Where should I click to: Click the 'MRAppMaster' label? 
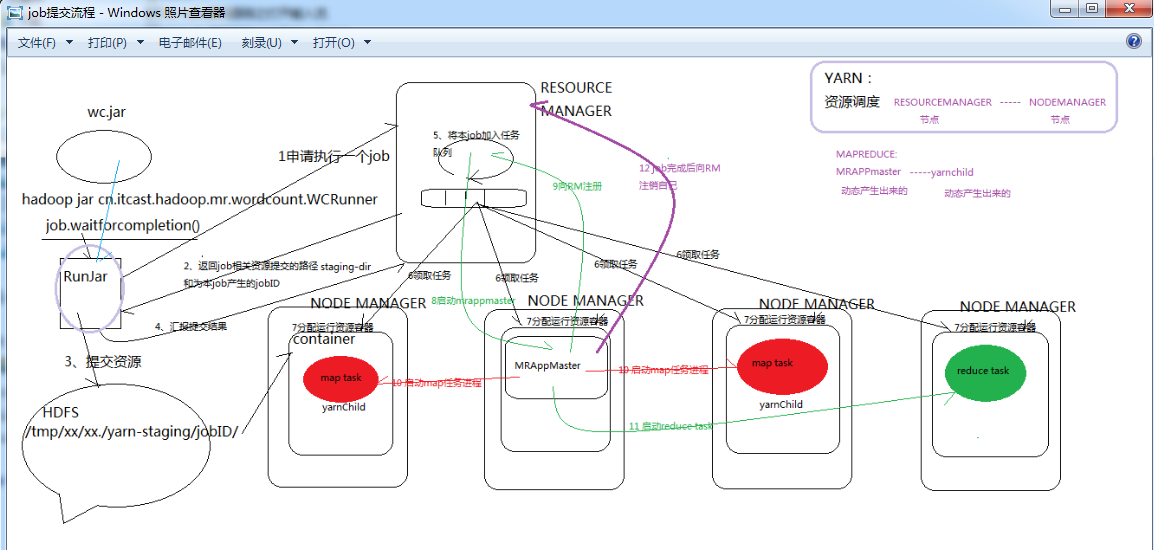pyautogui.click(x=548, y=365)
